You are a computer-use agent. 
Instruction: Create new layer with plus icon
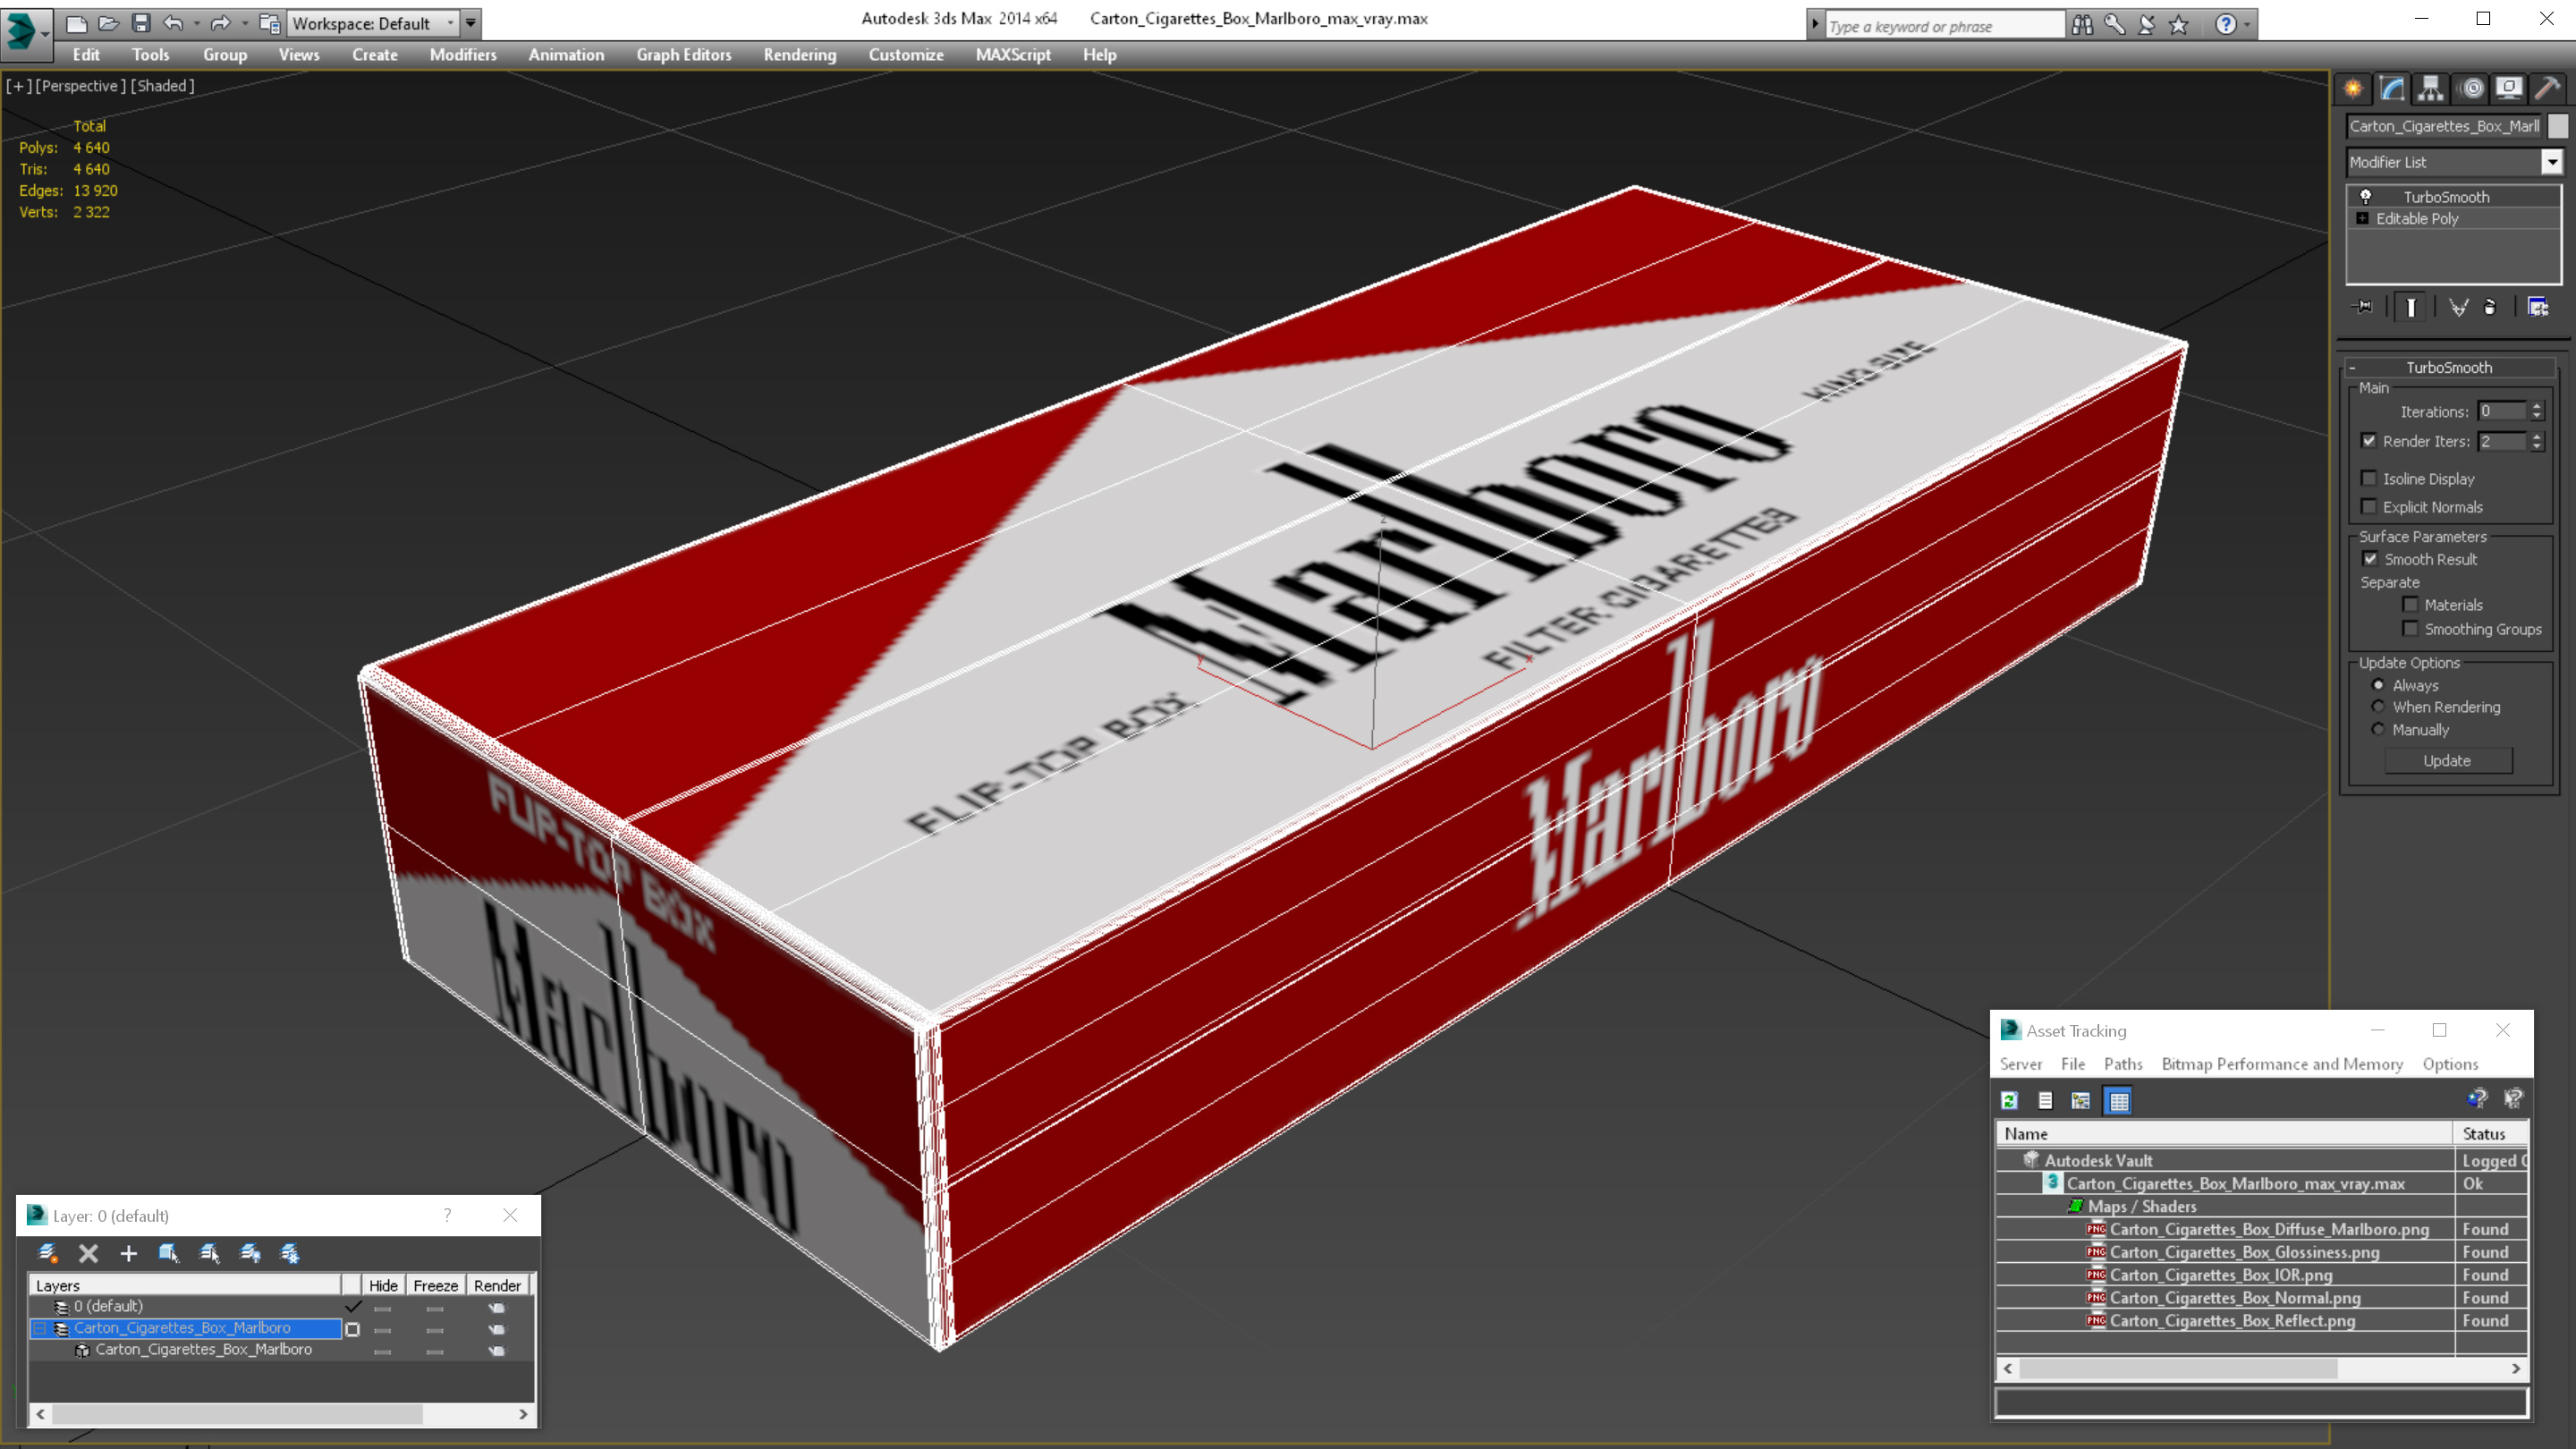pos(128,1253)
